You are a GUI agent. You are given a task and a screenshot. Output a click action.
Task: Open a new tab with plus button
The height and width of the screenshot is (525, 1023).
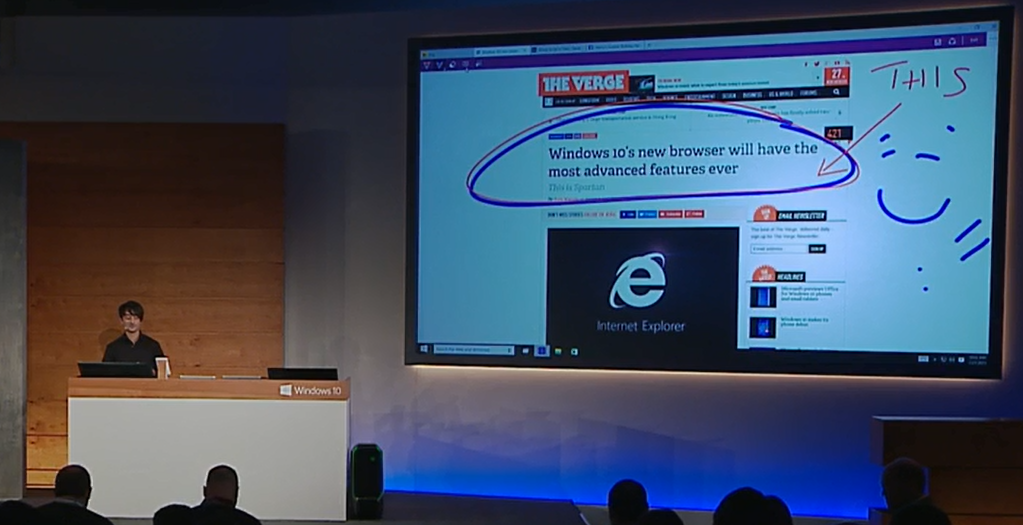point(649,45)
